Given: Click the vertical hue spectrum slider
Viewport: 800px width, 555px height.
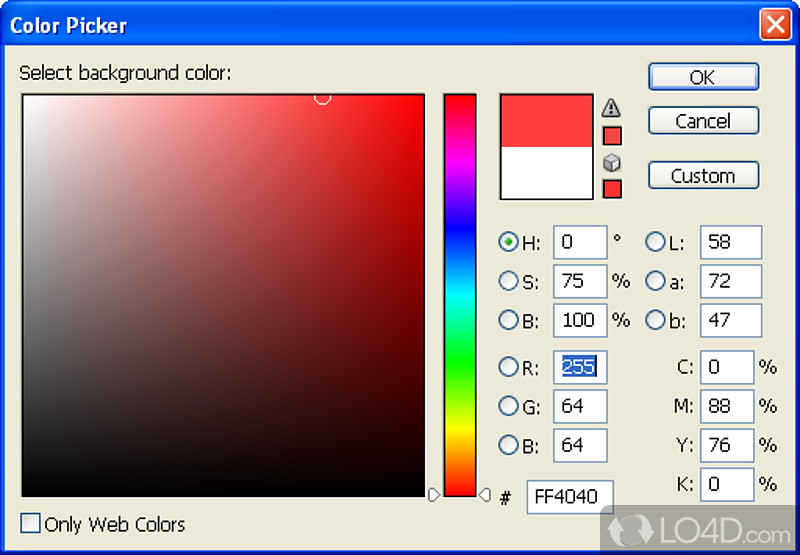Looking at the screenshot, I should (x=460, y=295).
